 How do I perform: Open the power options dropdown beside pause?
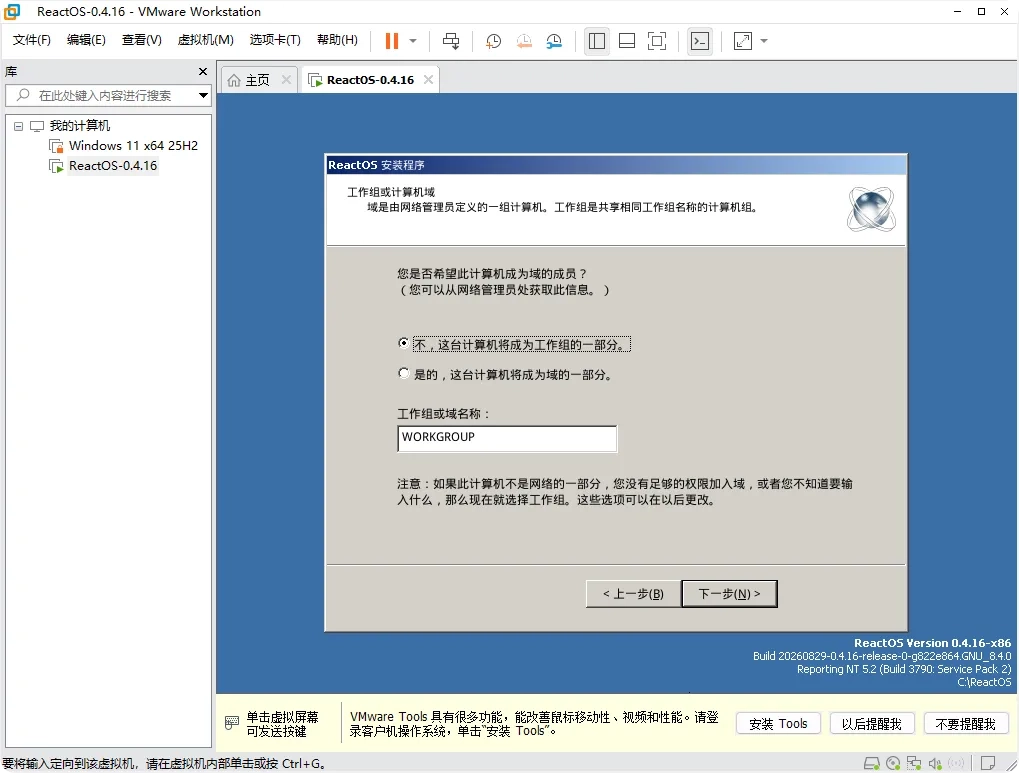tap(413, 41)
